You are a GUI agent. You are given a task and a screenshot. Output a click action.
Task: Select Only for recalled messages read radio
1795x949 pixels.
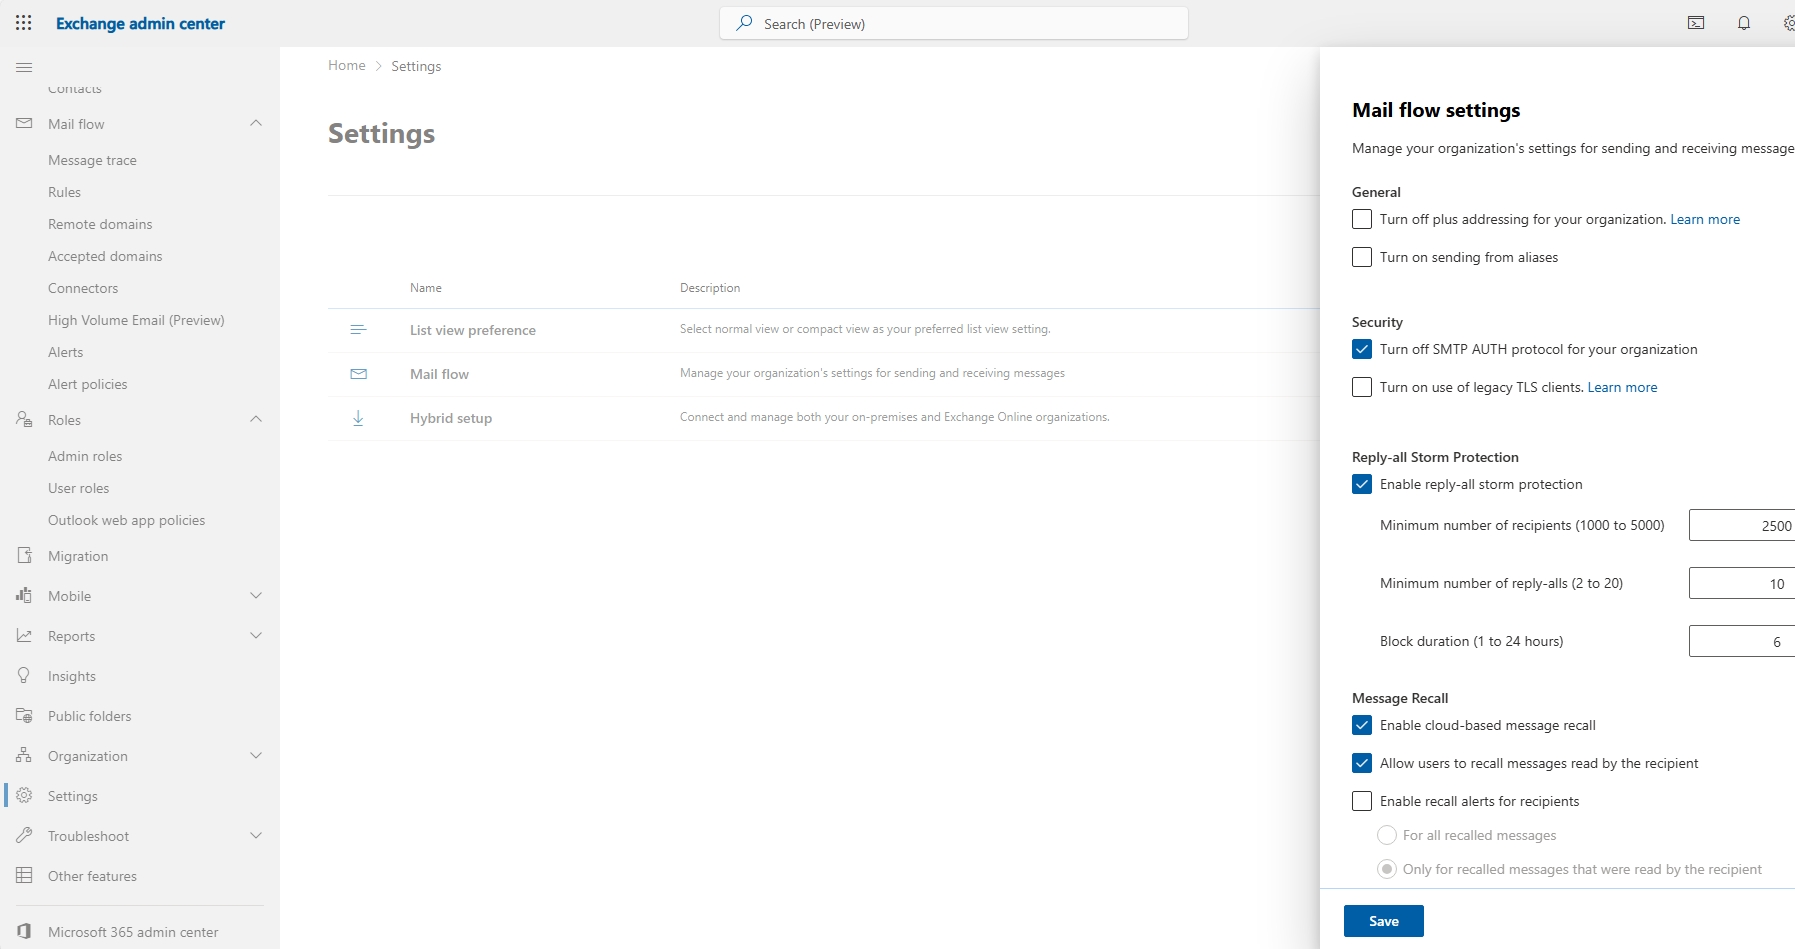(1387, 869)
